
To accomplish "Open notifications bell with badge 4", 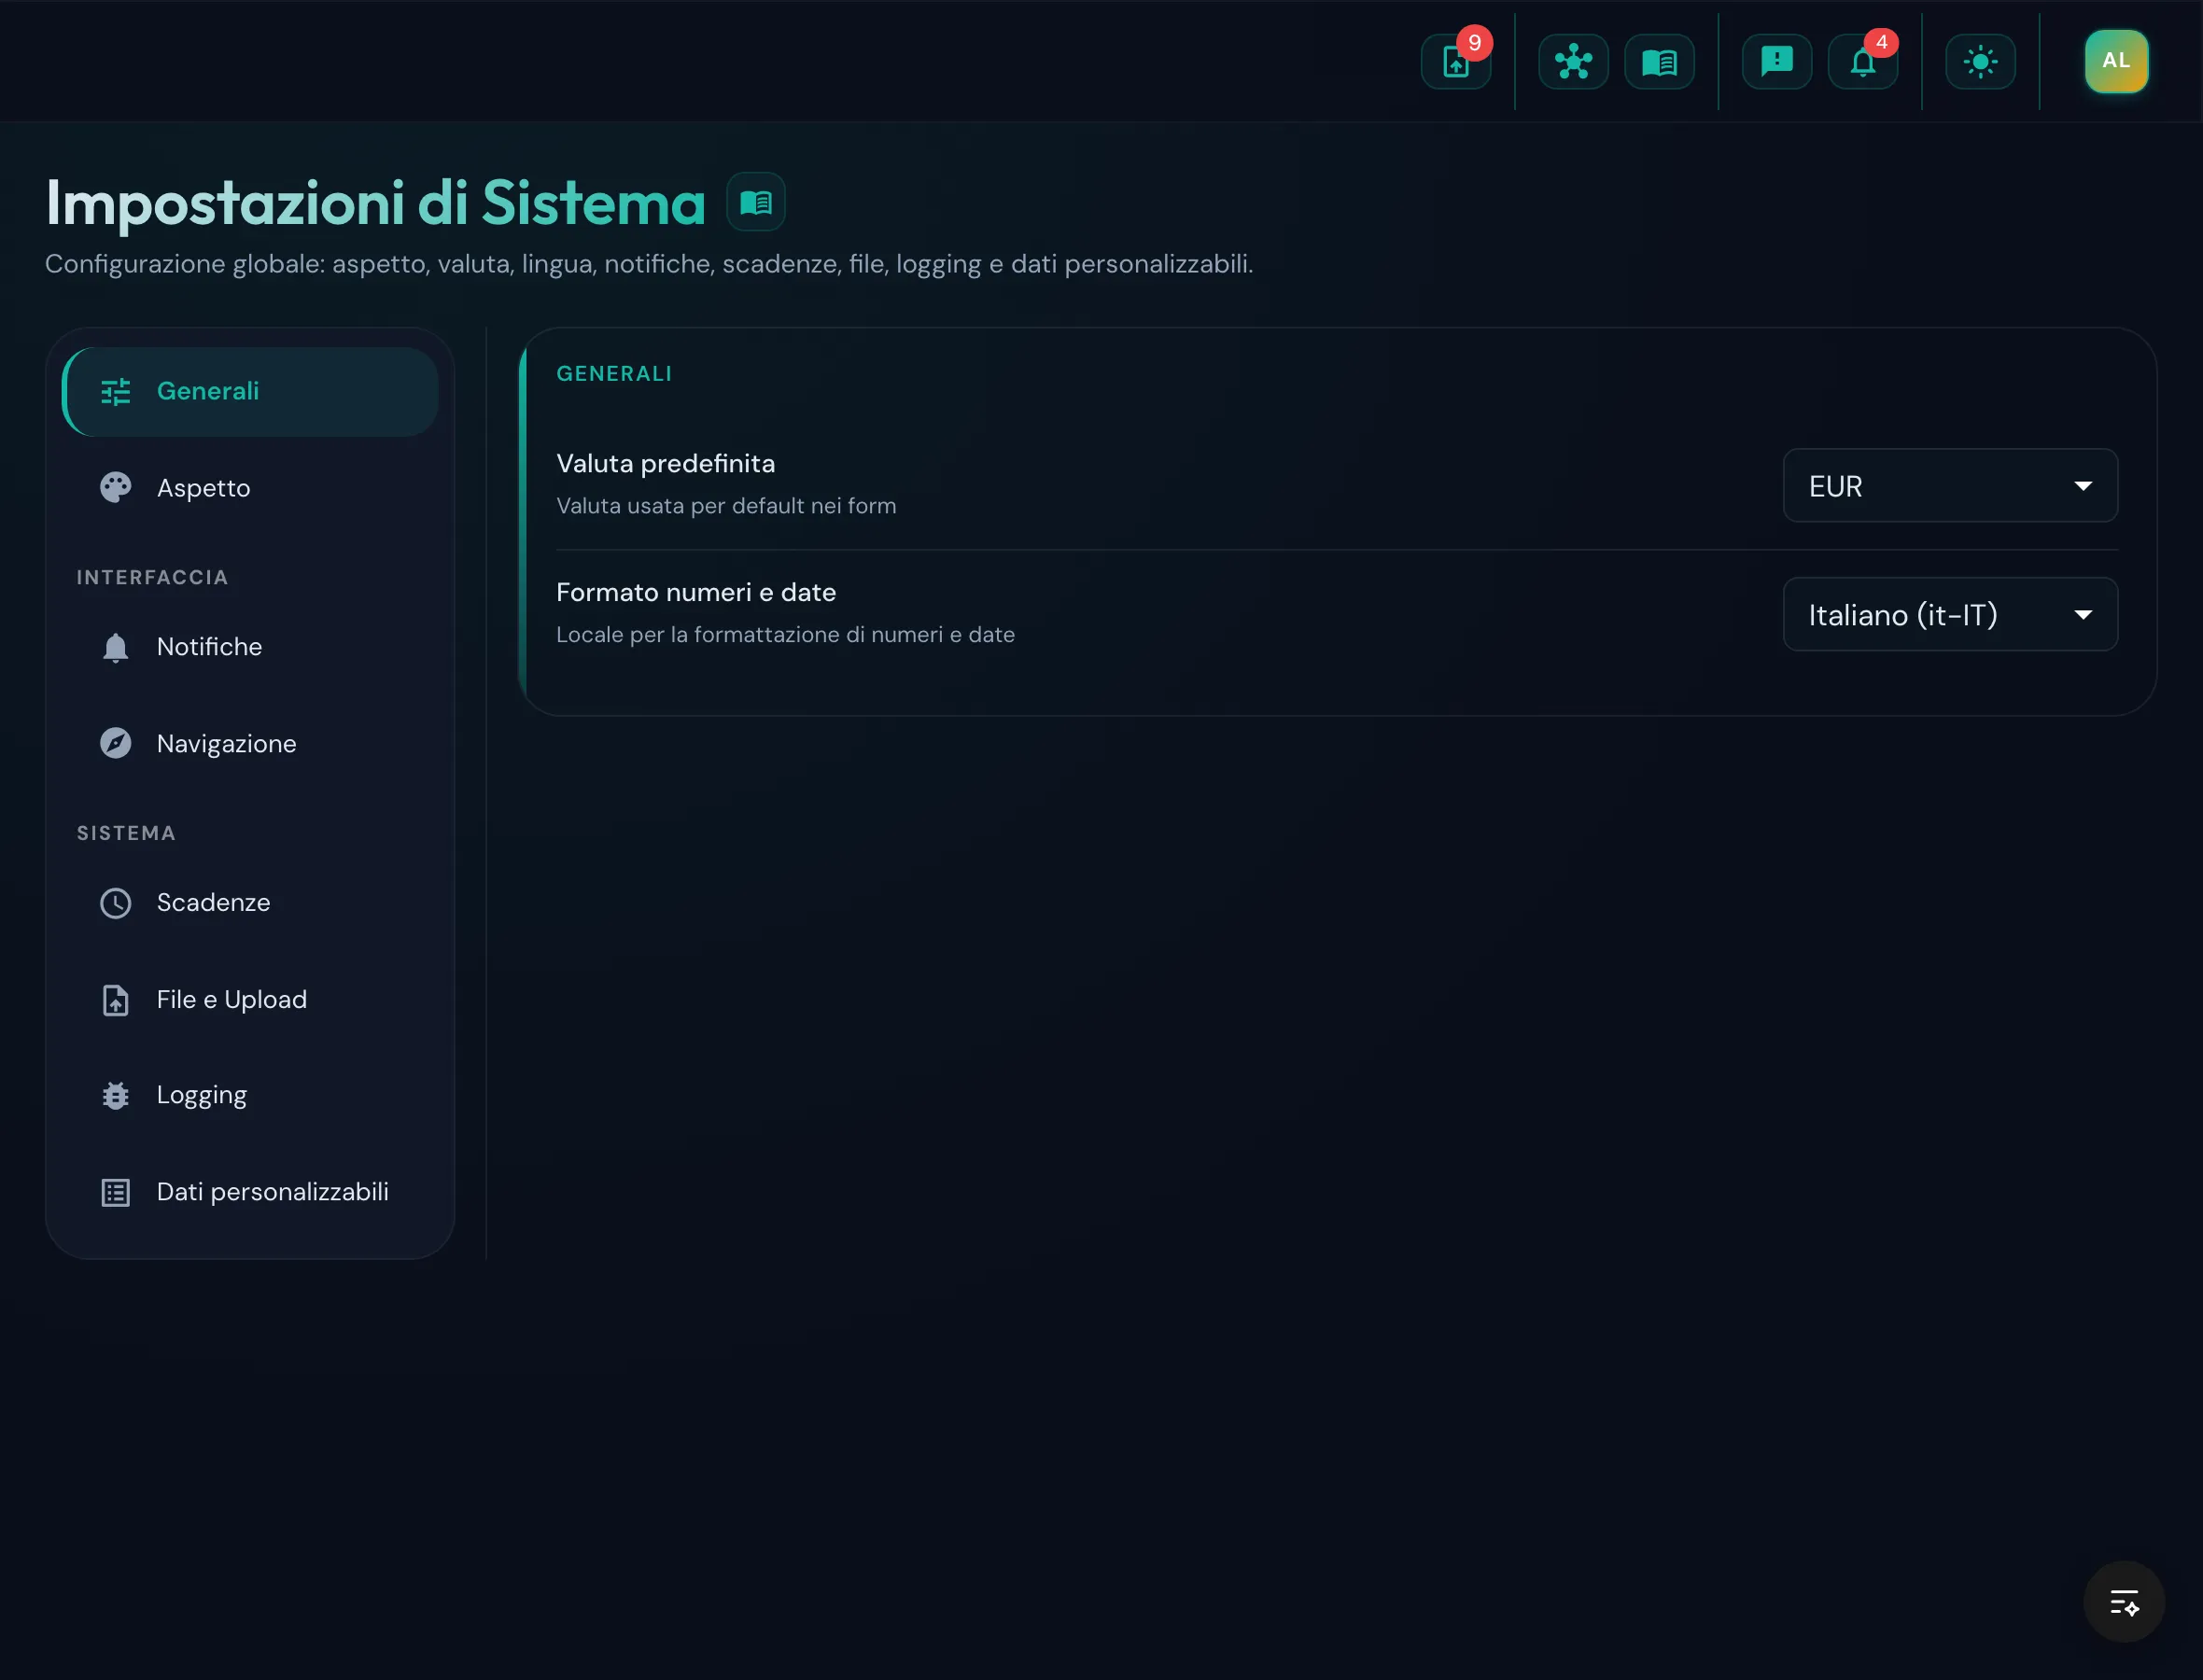I will (1862, 62).
